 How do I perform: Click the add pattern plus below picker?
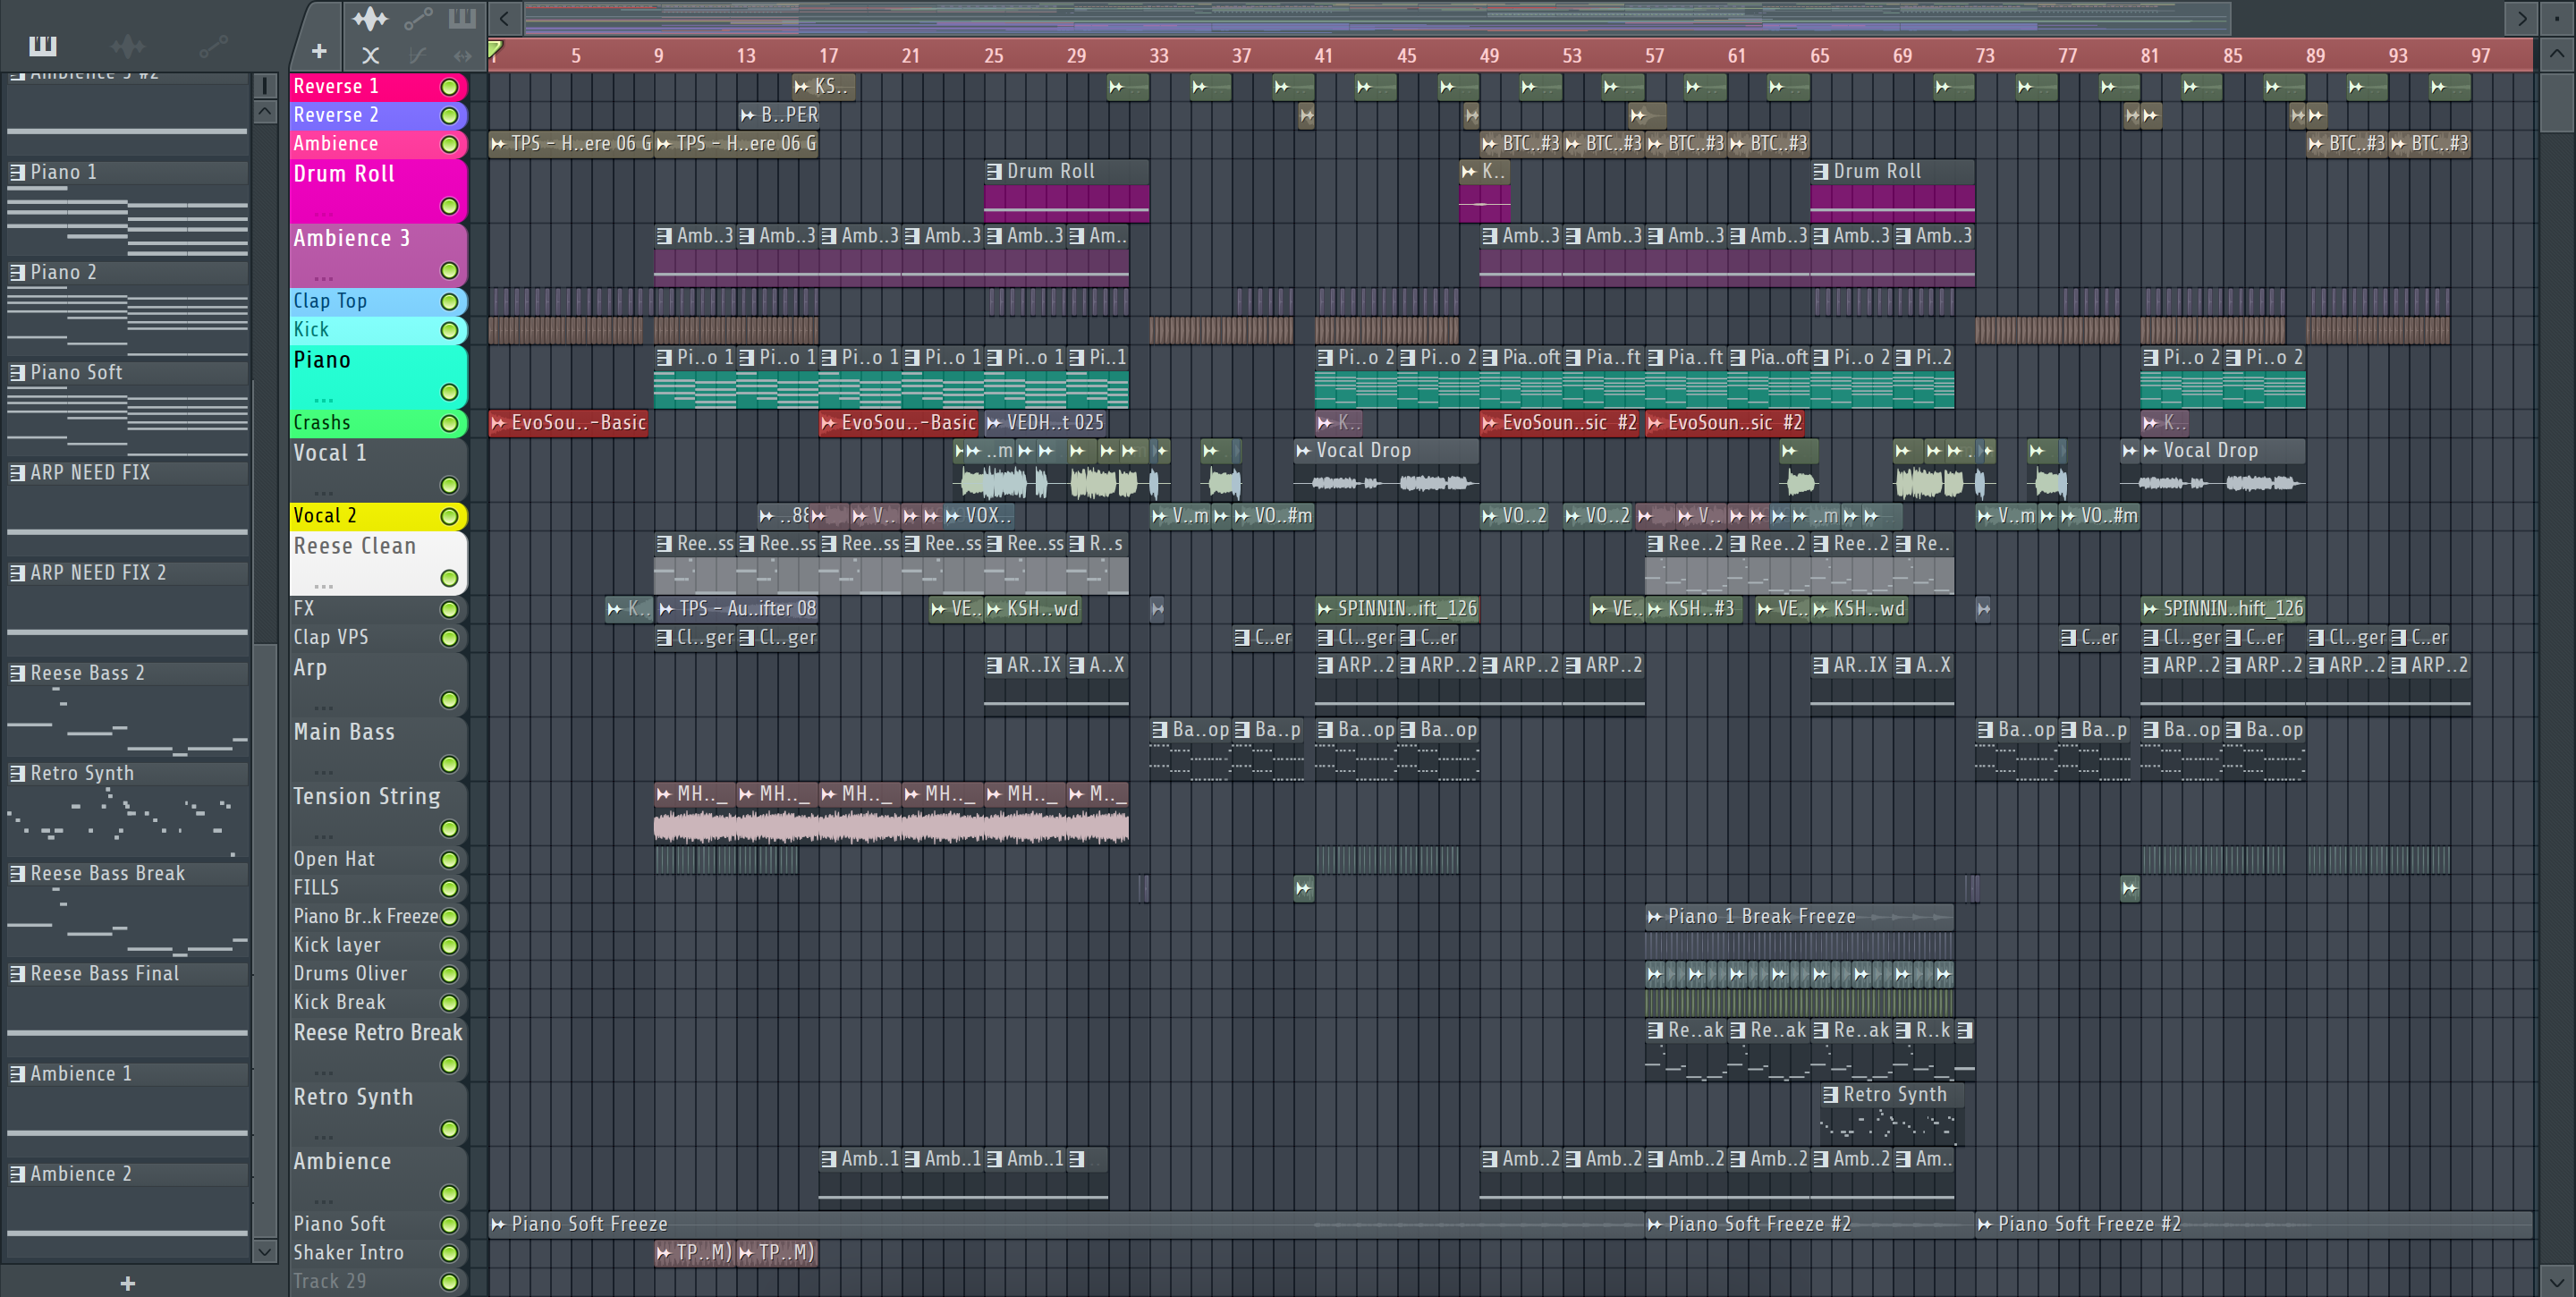[127, 1283]
